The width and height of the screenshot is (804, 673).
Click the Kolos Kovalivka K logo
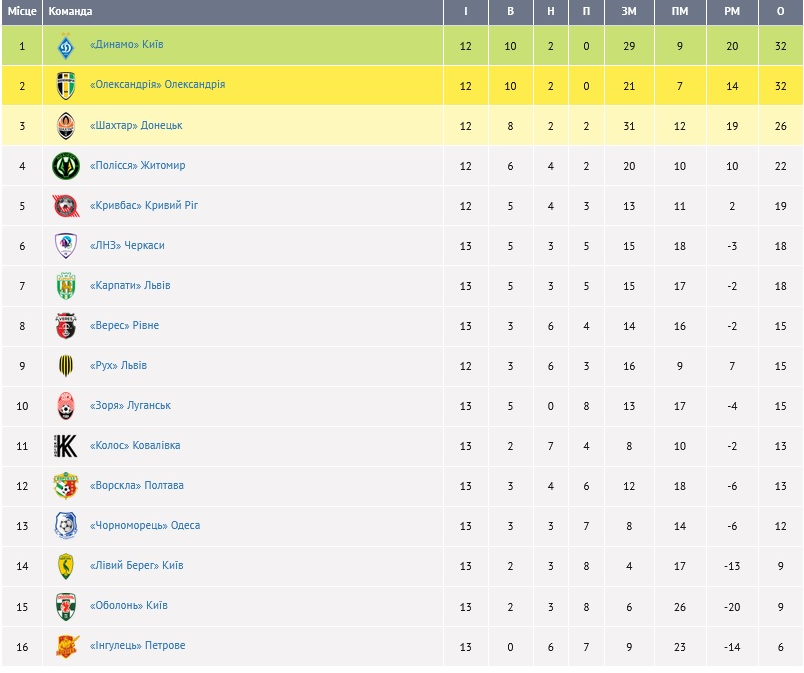[x=66, y=446]
